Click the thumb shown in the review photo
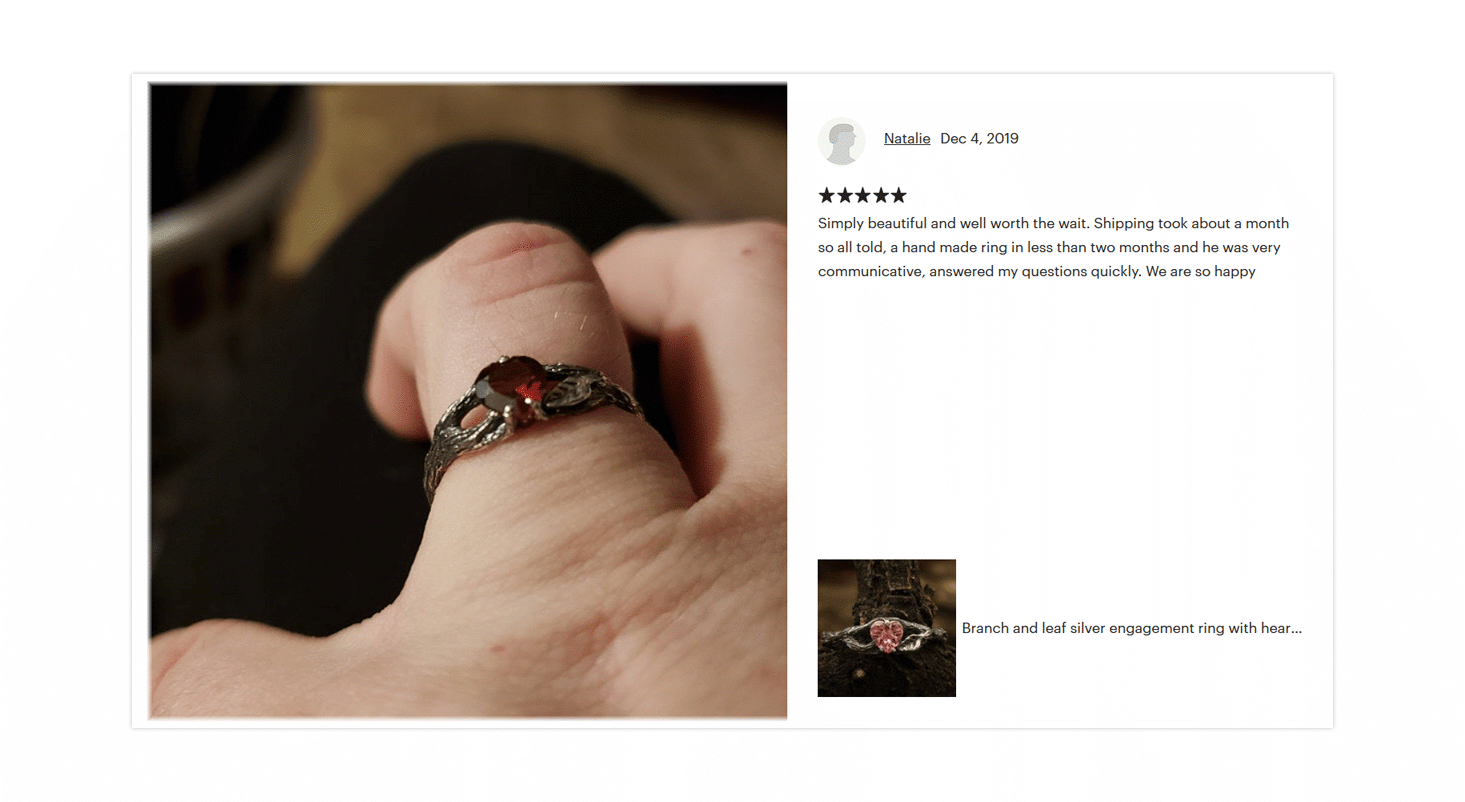The height and width of the screenshot is (802, 1465). click(x=690, y=330)
